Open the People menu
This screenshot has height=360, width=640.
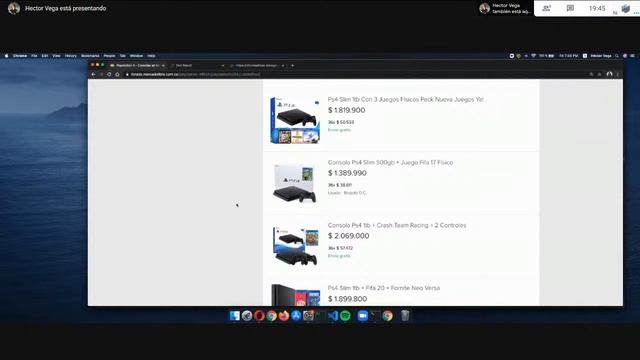[x=109, y=56]
